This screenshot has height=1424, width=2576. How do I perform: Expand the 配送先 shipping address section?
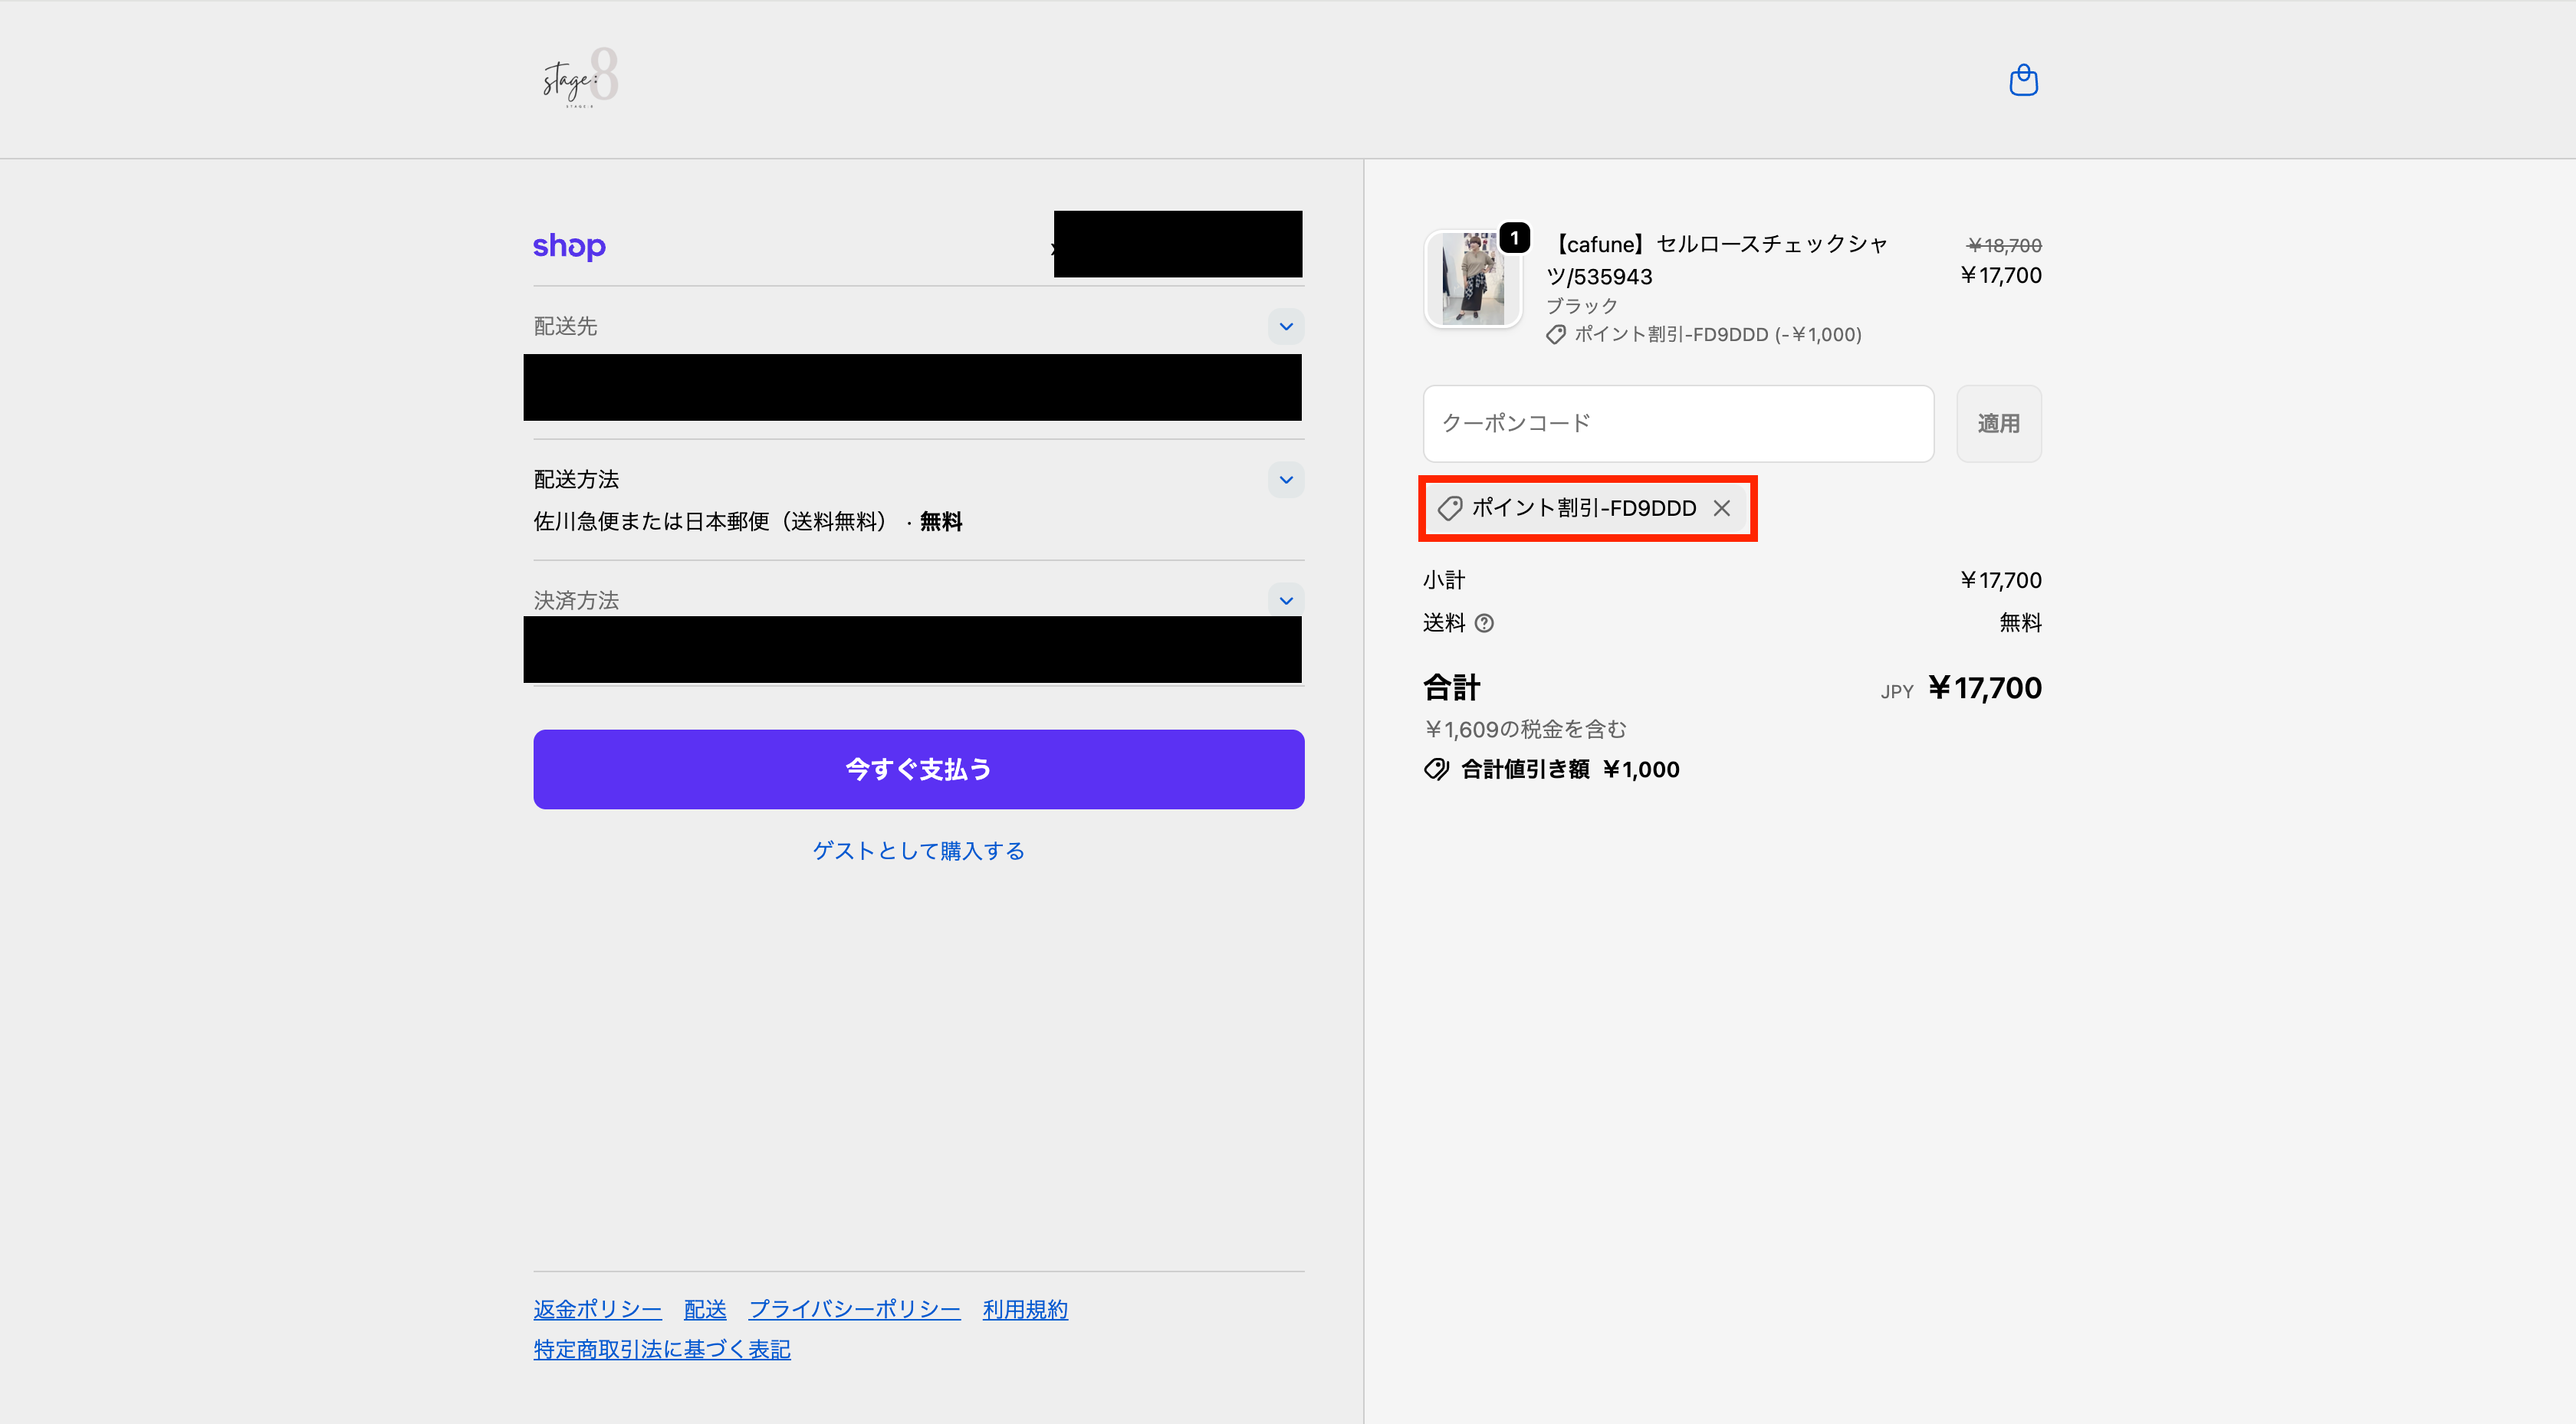(1286, 326)
